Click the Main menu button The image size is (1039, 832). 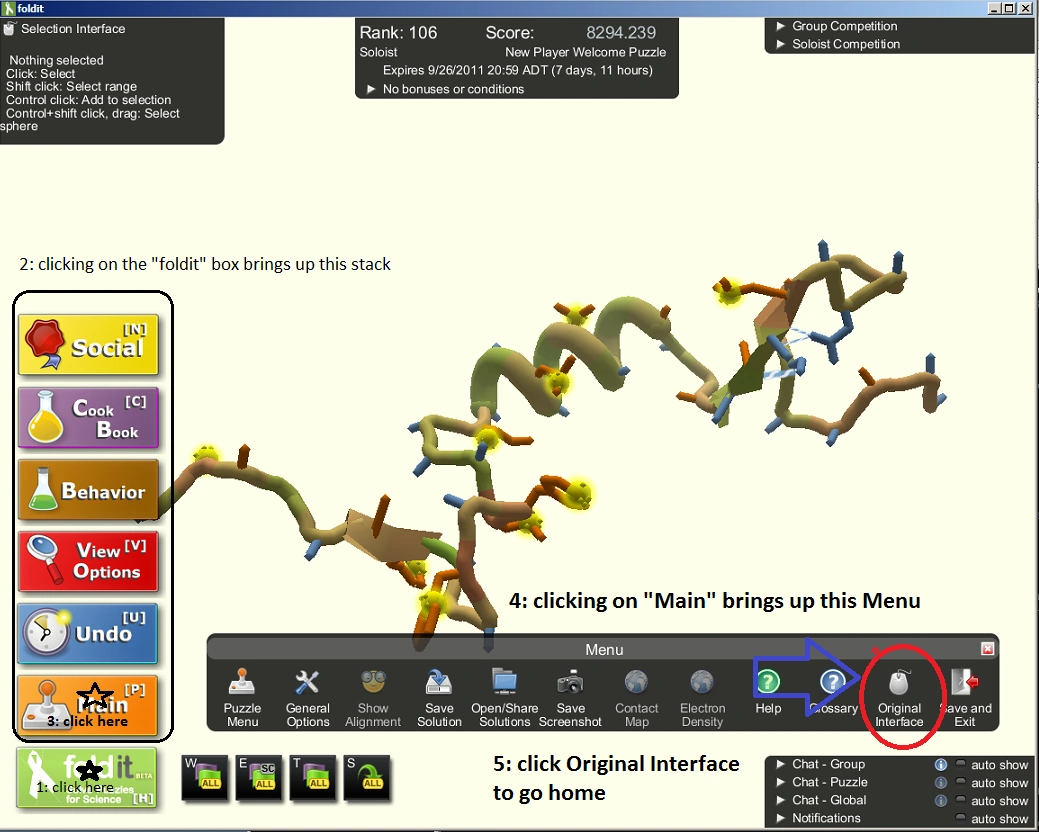88,705
